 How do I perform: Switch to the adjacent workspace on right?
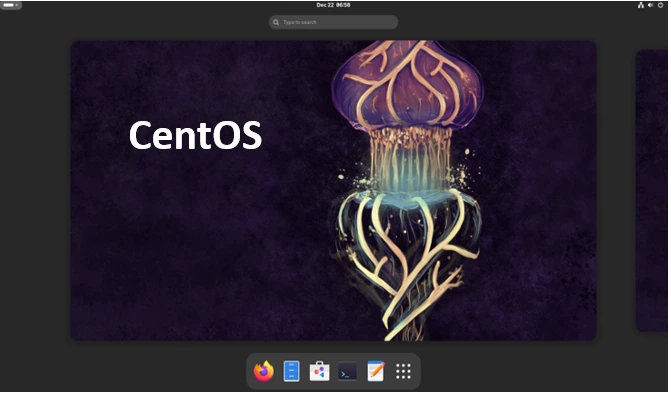click(652, 191)
